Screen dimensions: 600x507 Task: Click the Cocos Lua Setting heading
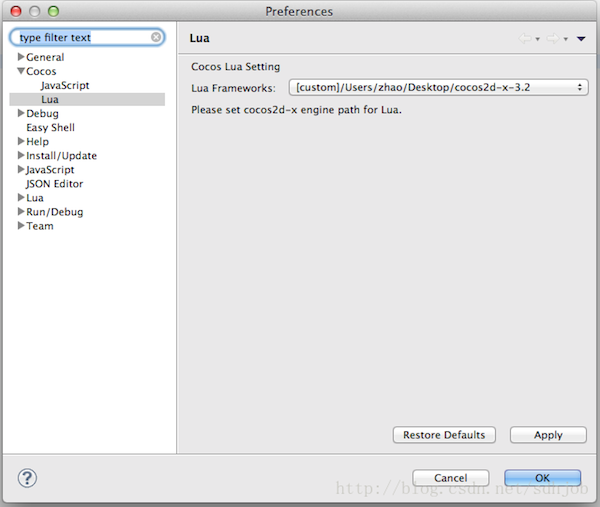tap(236, 67)
